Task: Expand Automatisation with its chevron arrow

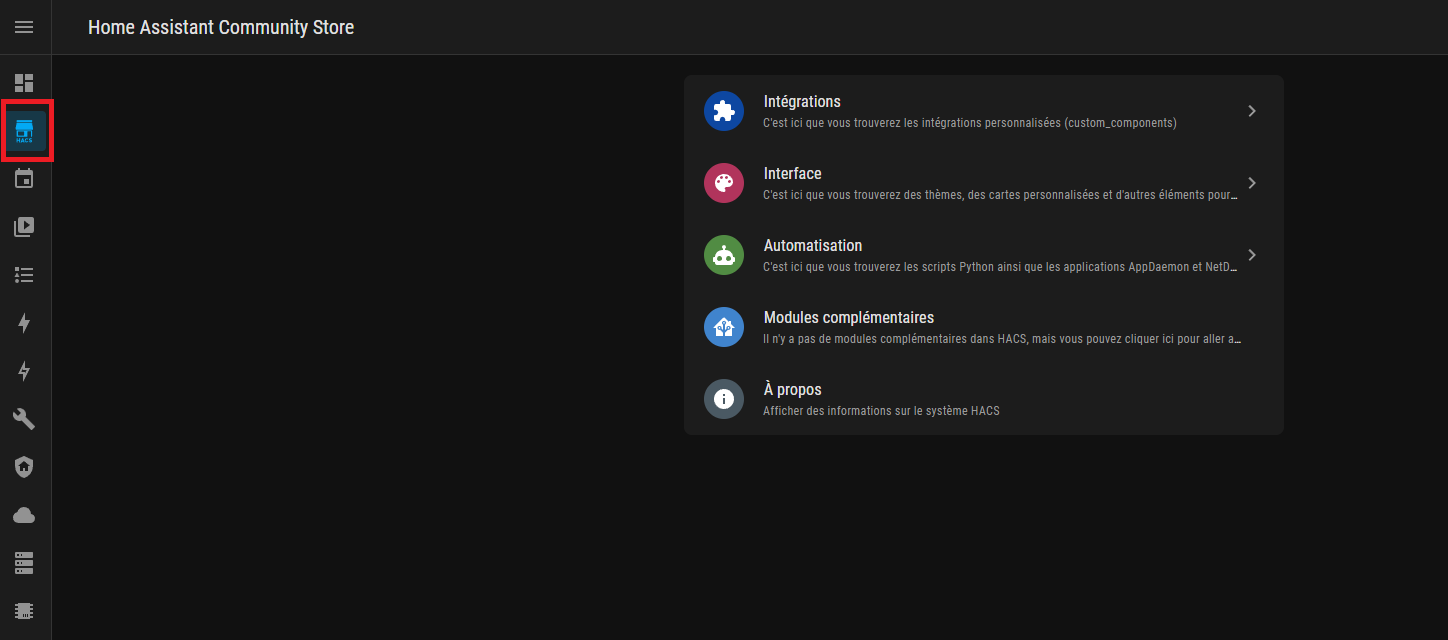Action: tap(1252, 255)
